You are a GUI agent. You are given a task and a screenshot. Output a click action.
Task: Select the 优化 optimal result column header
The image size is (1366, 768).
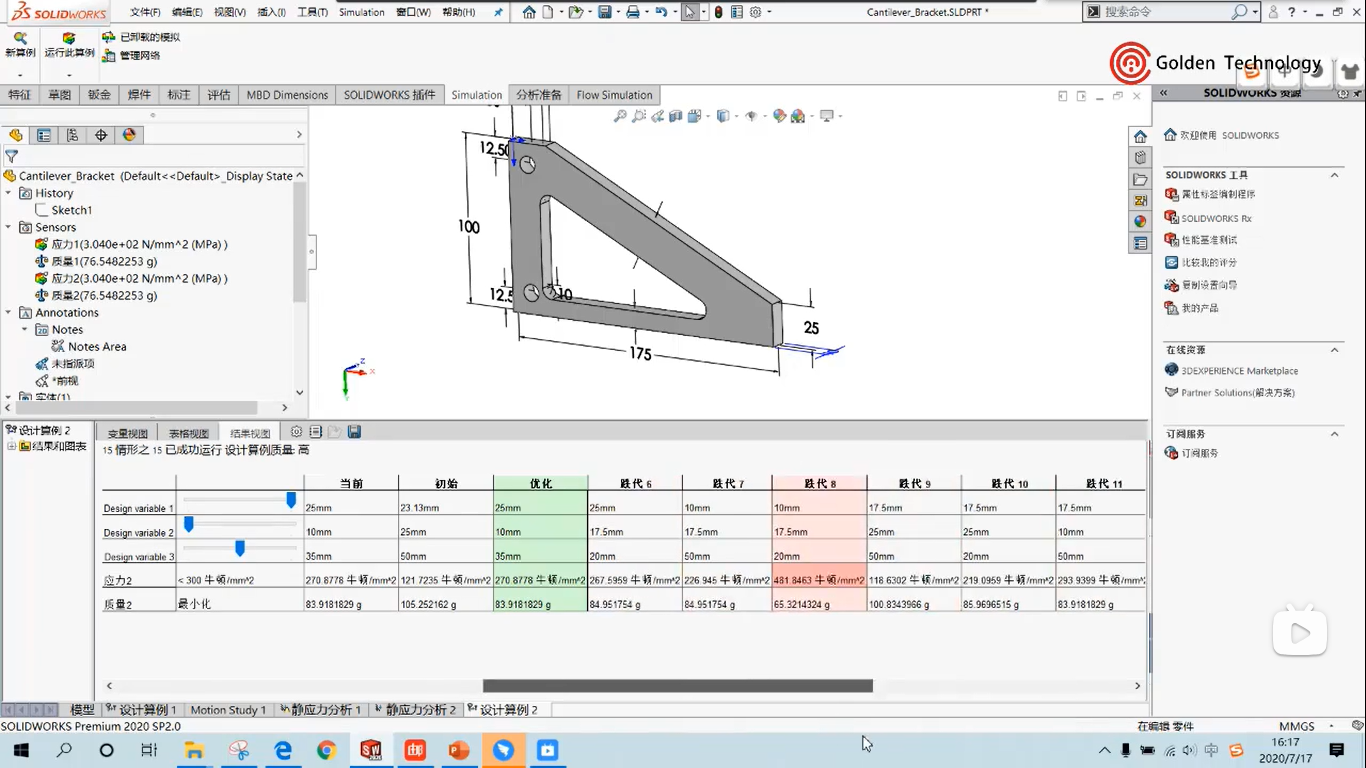[540, 484]
